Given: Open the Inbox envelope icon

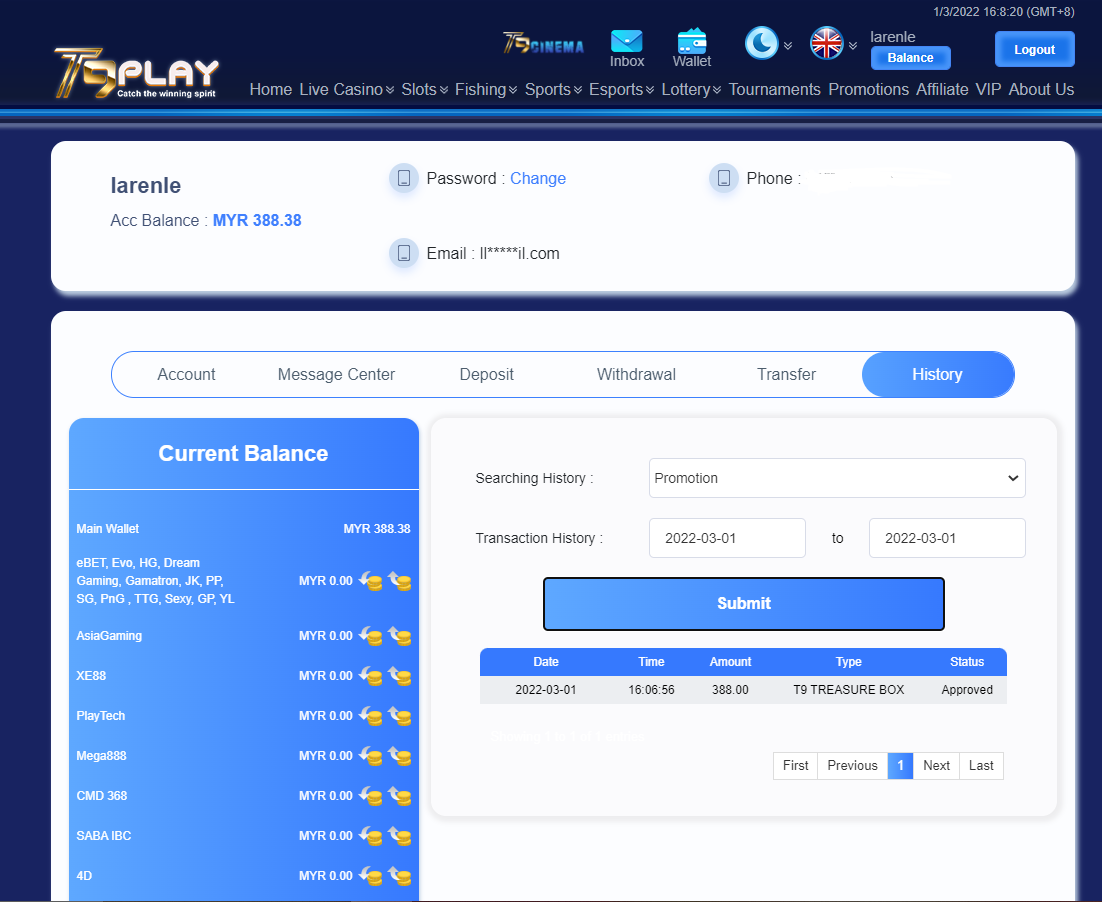Looking at the screenshot, I should pos(627,42).
